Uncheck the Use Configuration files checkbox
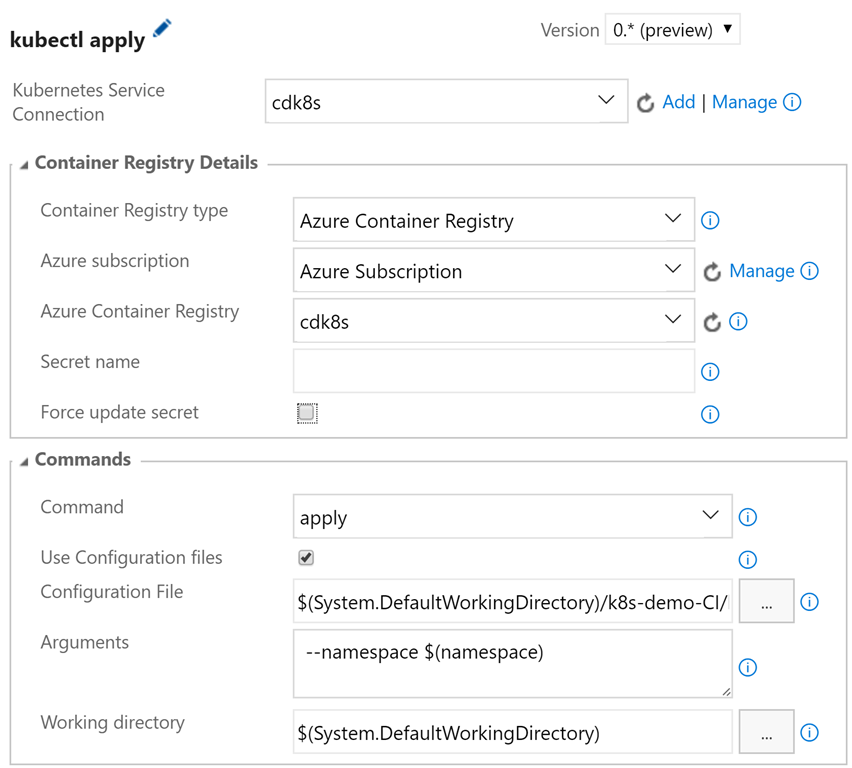 (306, 557)
